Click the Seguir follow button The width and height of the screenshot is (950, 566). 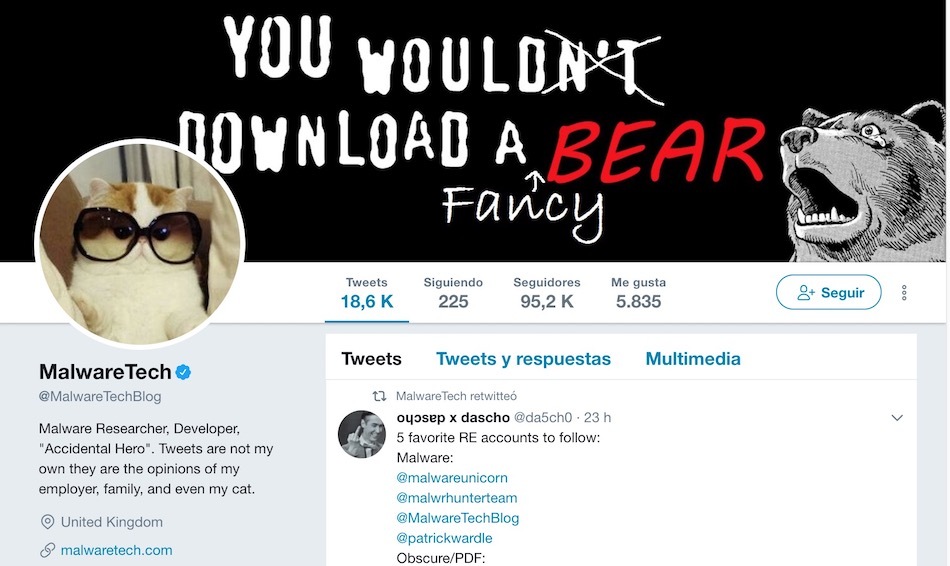pyautogui.click(x=828, y=292)
